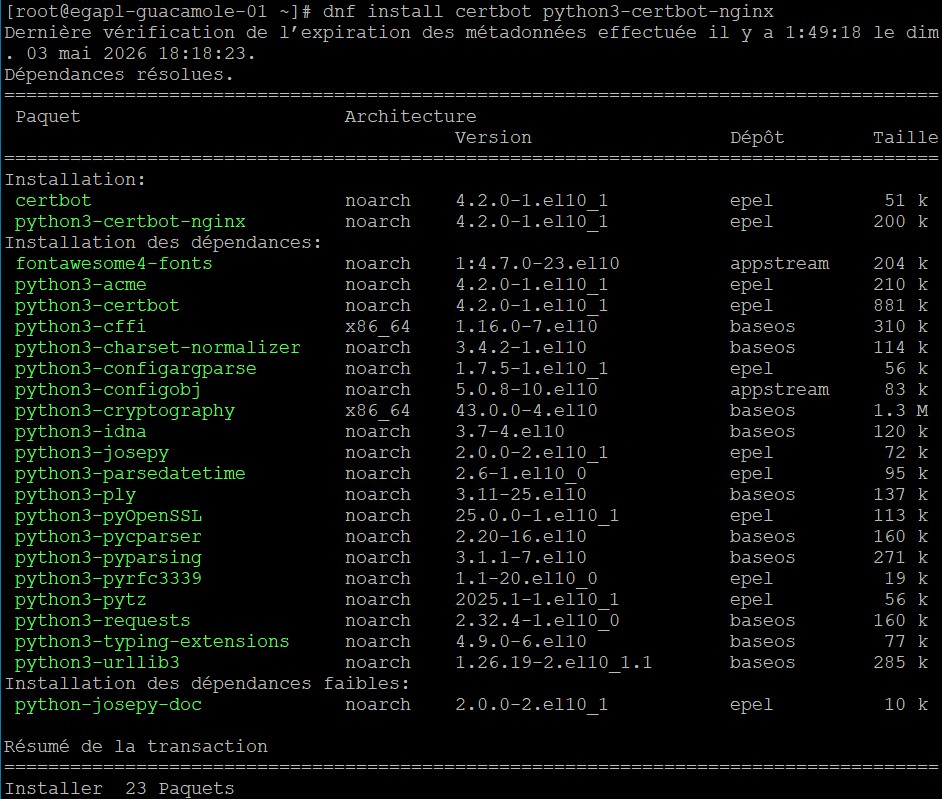
Task: Select python3-pycparser package name
Action: (x=108, y=537)
